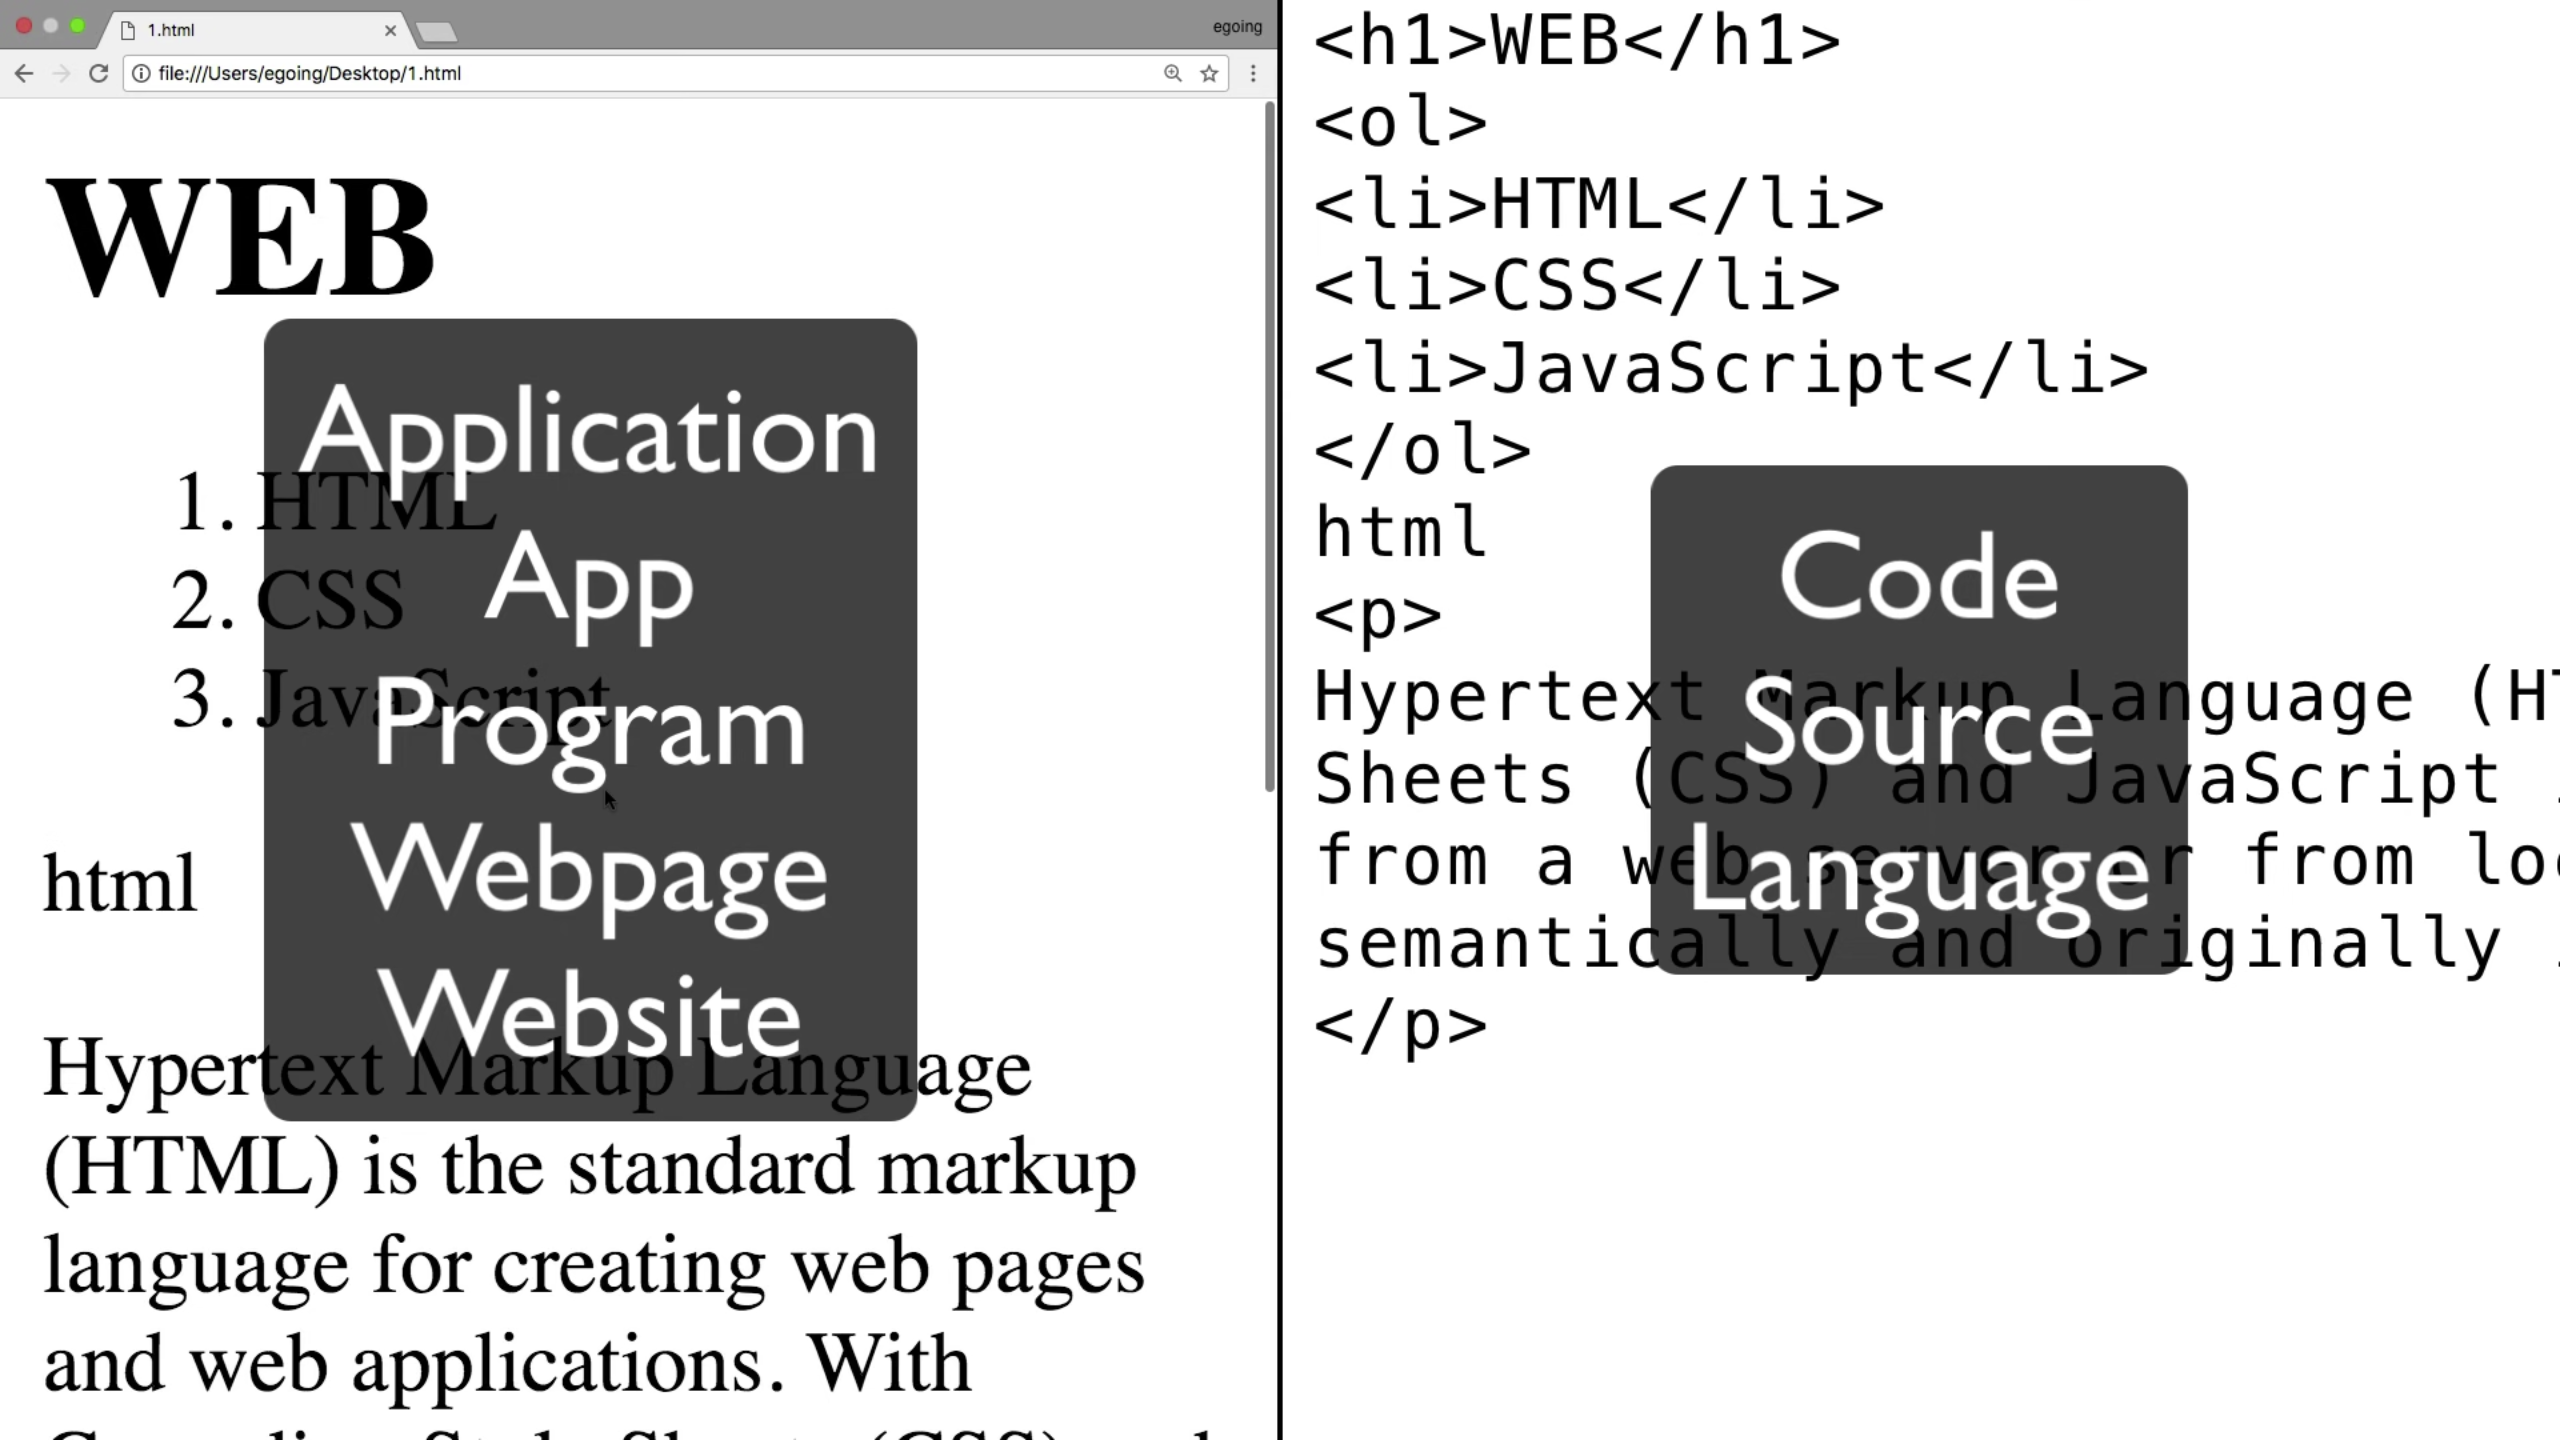This screenshot has width=2560, height=1440.
Task: Close the 1.html tab
Action: coord(390,30)
